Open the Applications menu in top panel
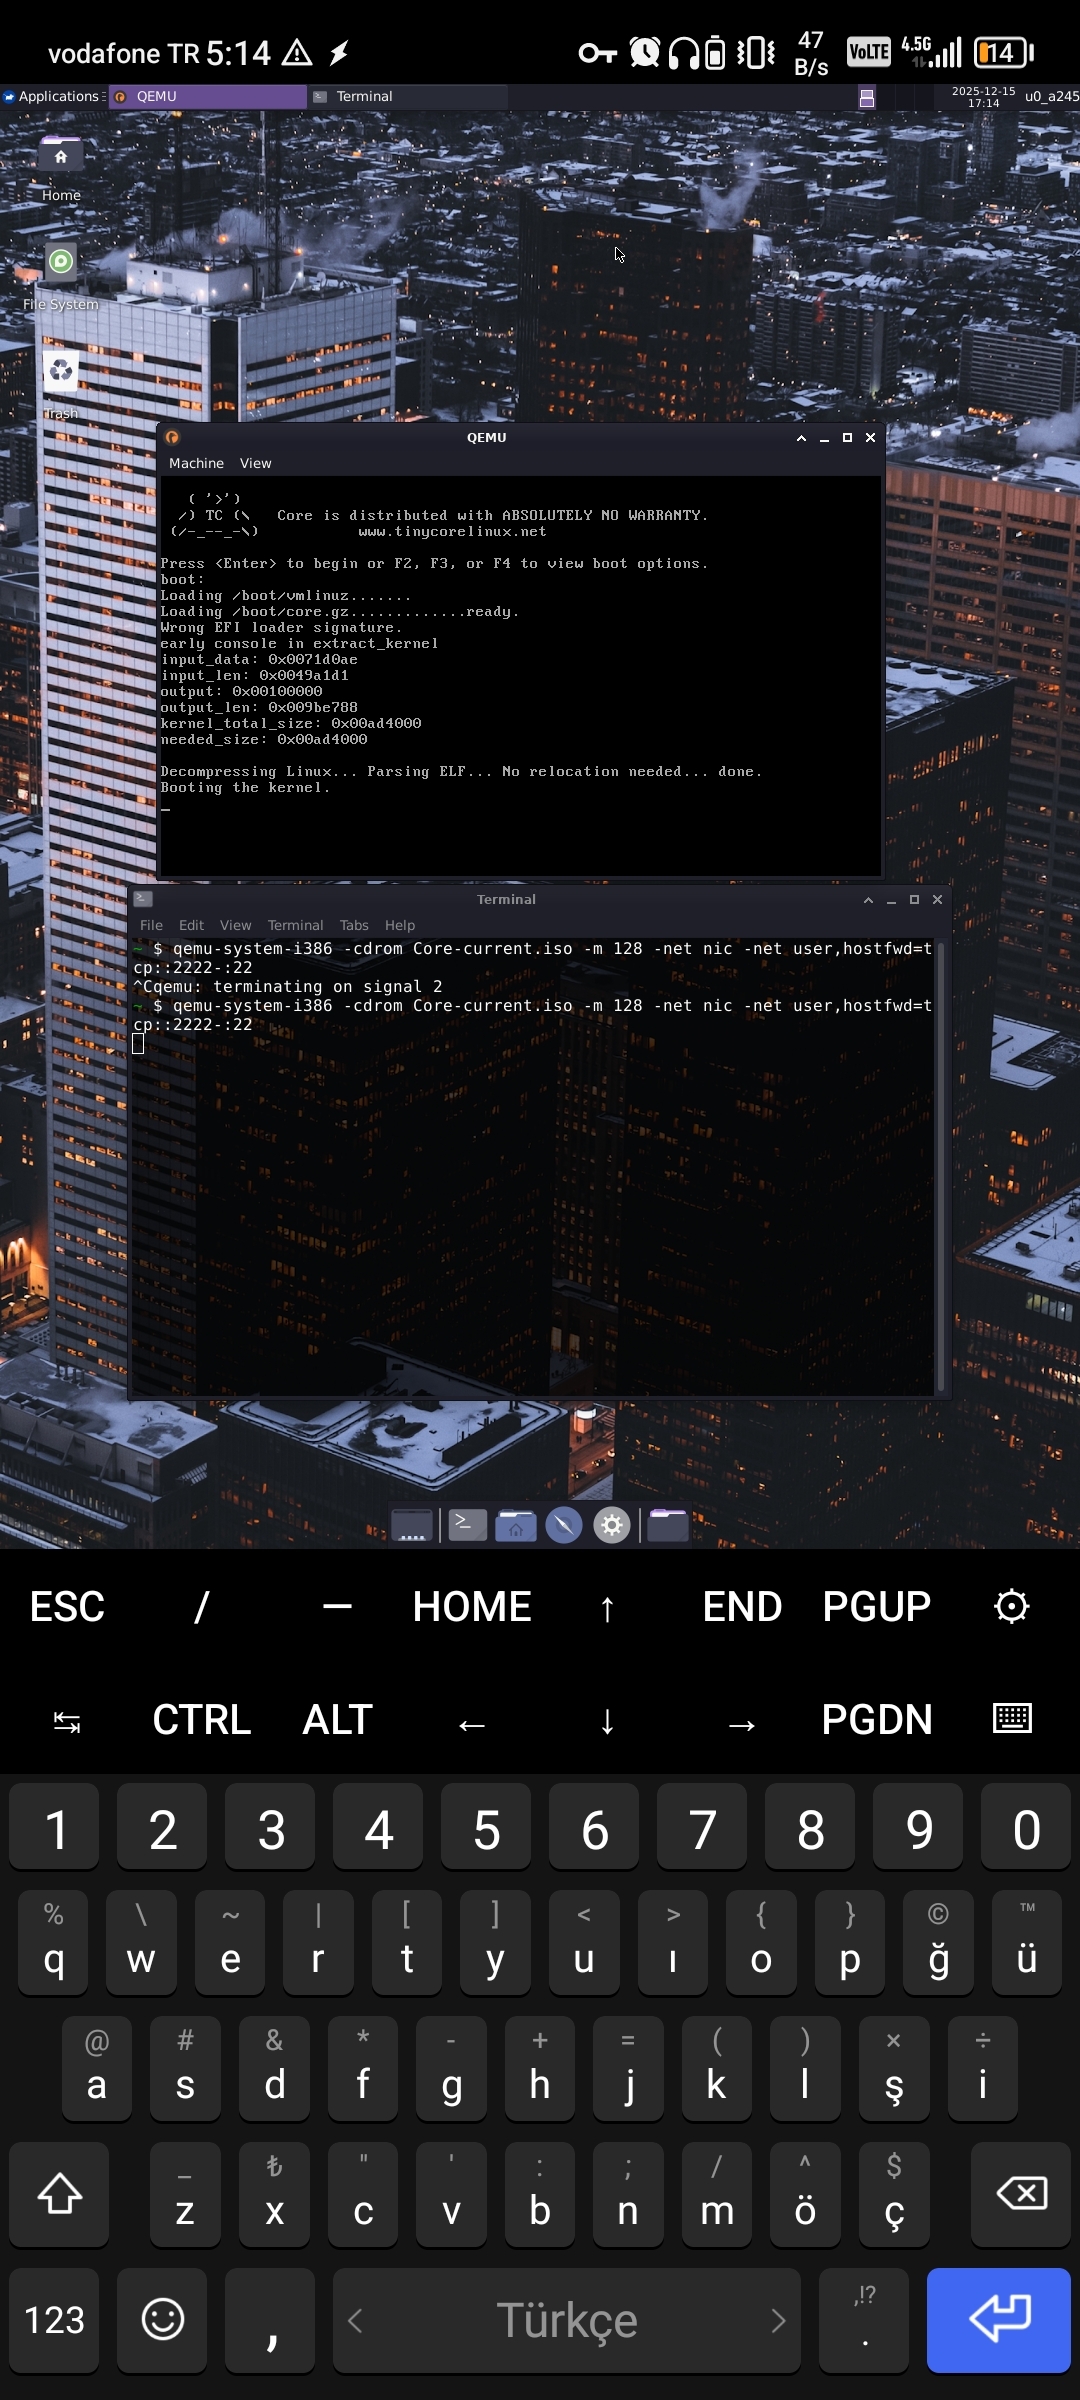Image resolution: width=1080 pixels, height=2400 pixels. coord(52,97)
